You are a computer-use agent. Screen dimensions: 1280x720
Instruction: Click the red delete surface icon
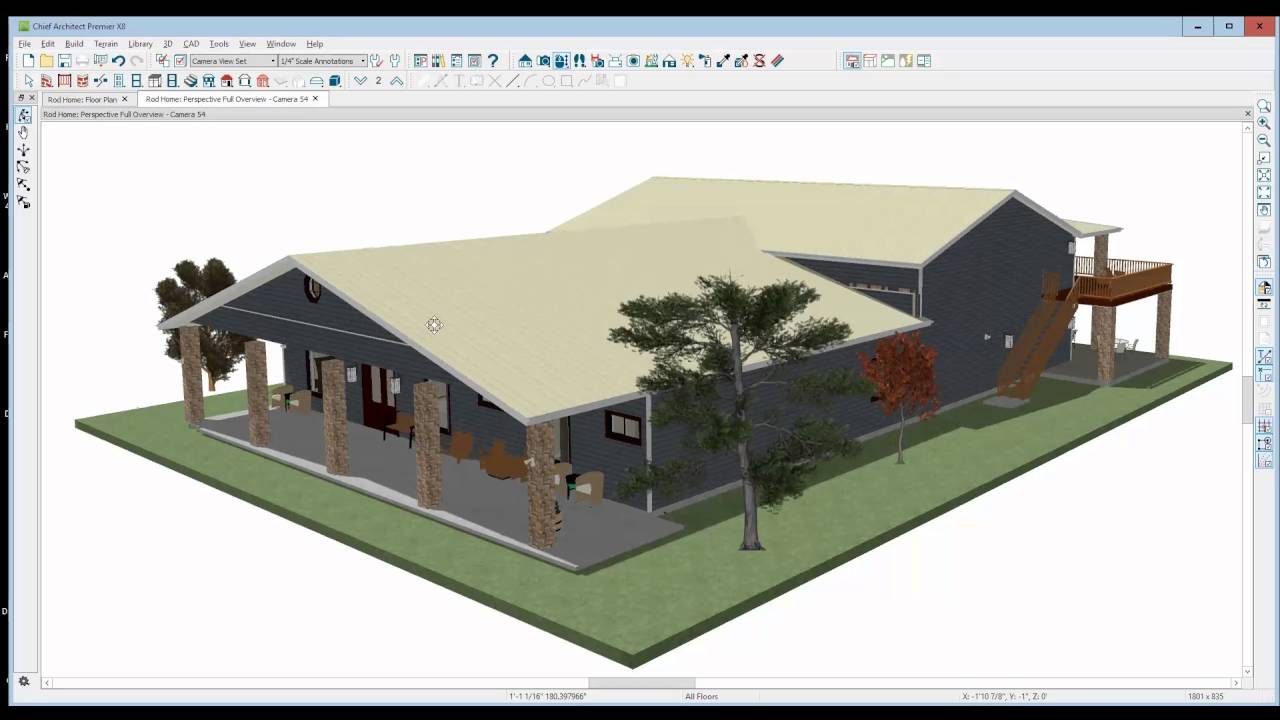pyautogui.click(x=759, y=61)
